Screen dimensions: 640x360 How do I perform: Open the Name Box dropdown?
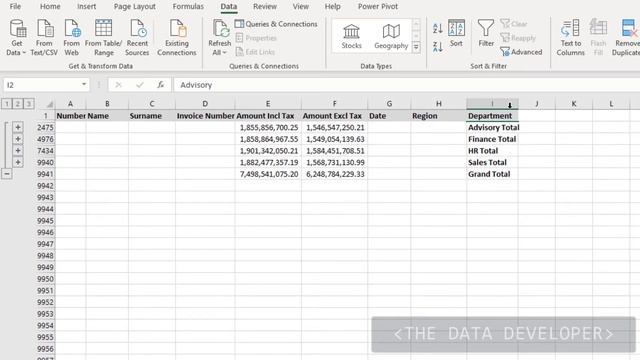(84, 84)
